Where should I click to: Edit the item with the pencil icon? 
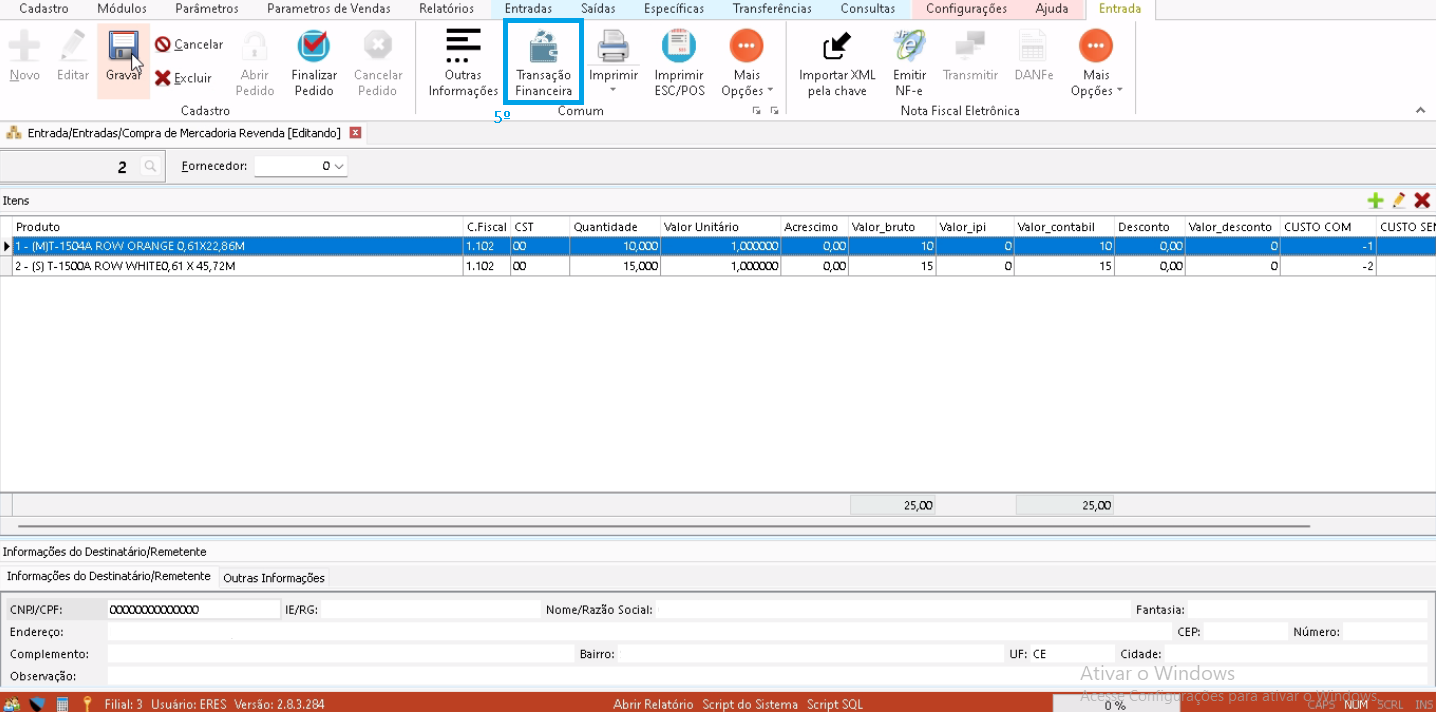(1398, 201)
